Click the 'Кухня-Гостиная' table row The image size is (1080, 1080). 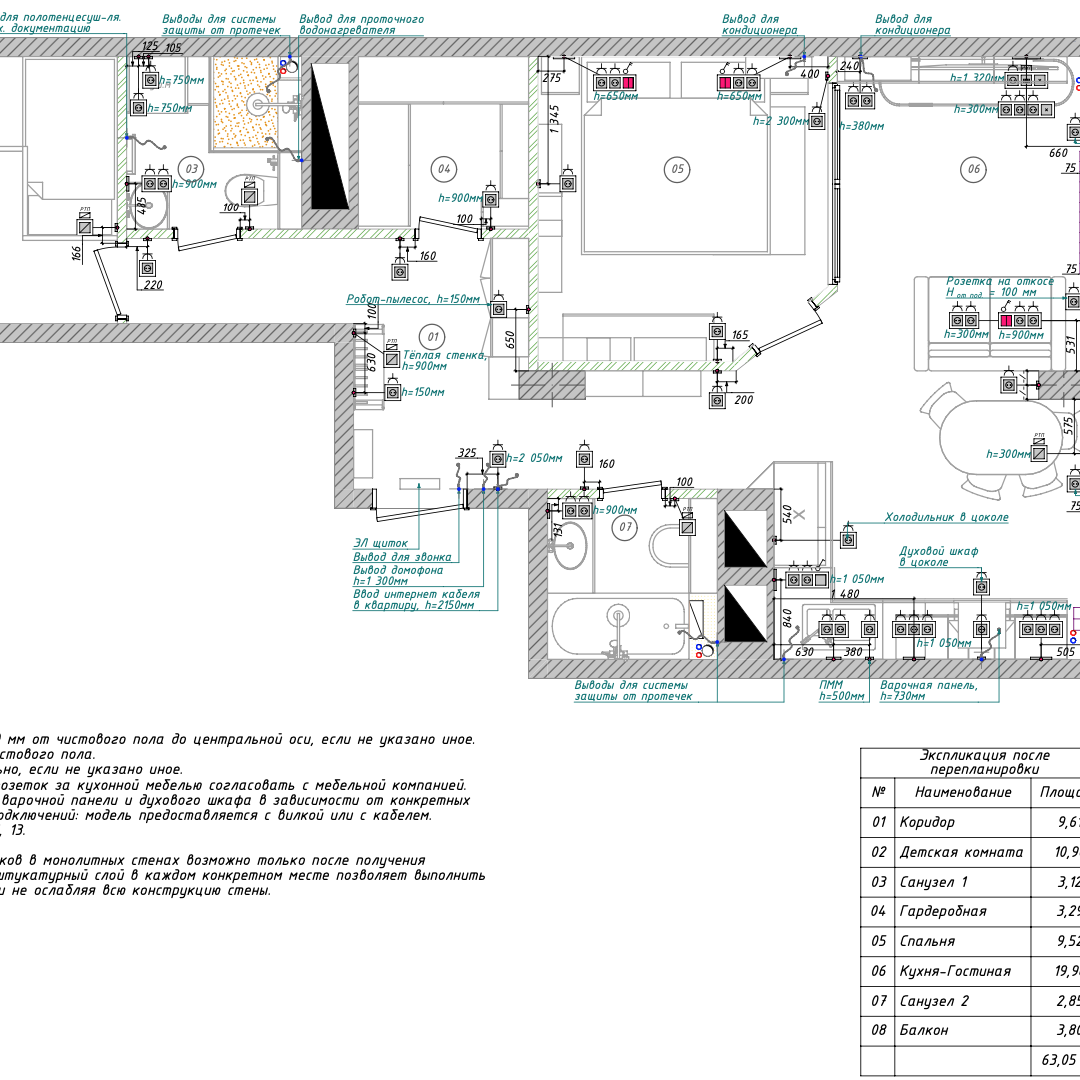click(955, 970)
